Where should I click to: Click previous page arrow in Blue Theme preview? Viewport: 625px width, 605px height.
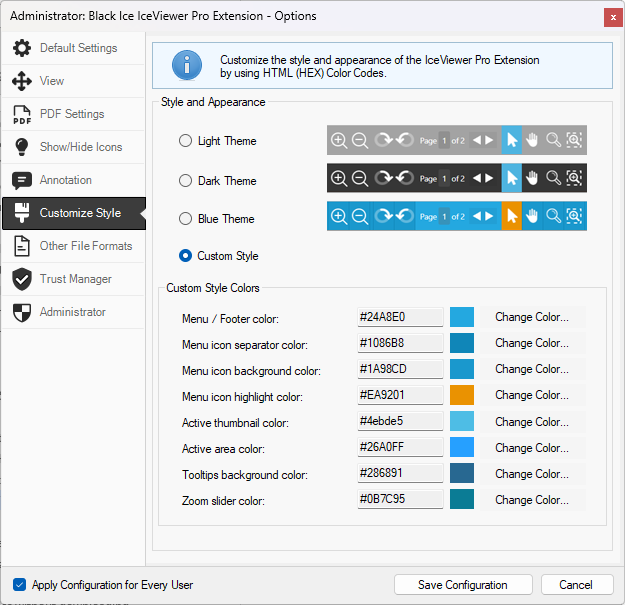coord(477,216)
